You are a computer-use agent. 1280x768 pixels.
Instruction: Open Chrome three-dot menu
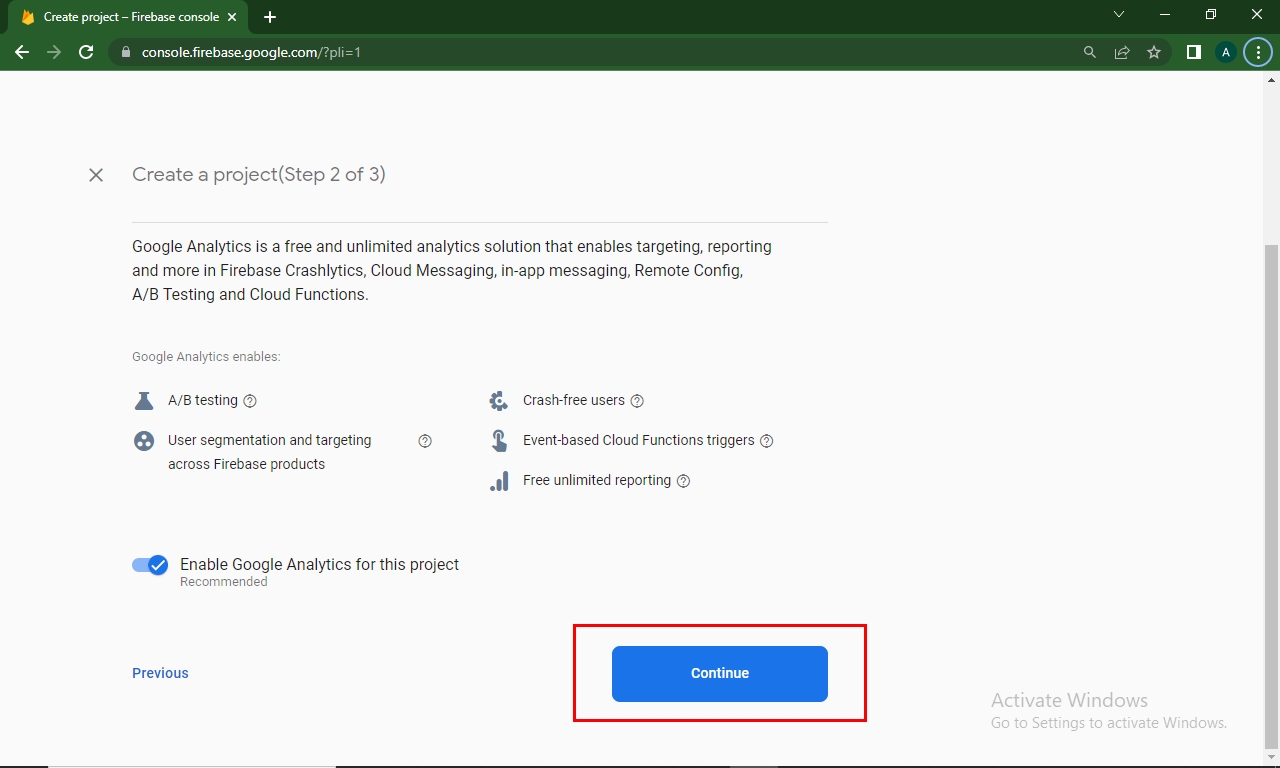tap(1258, 52)
